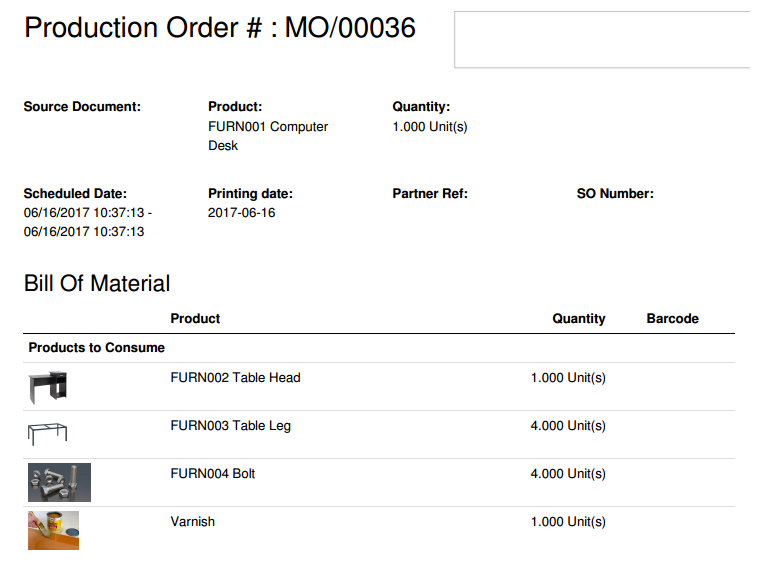Click the Bolt product image

tap(59, 482)
